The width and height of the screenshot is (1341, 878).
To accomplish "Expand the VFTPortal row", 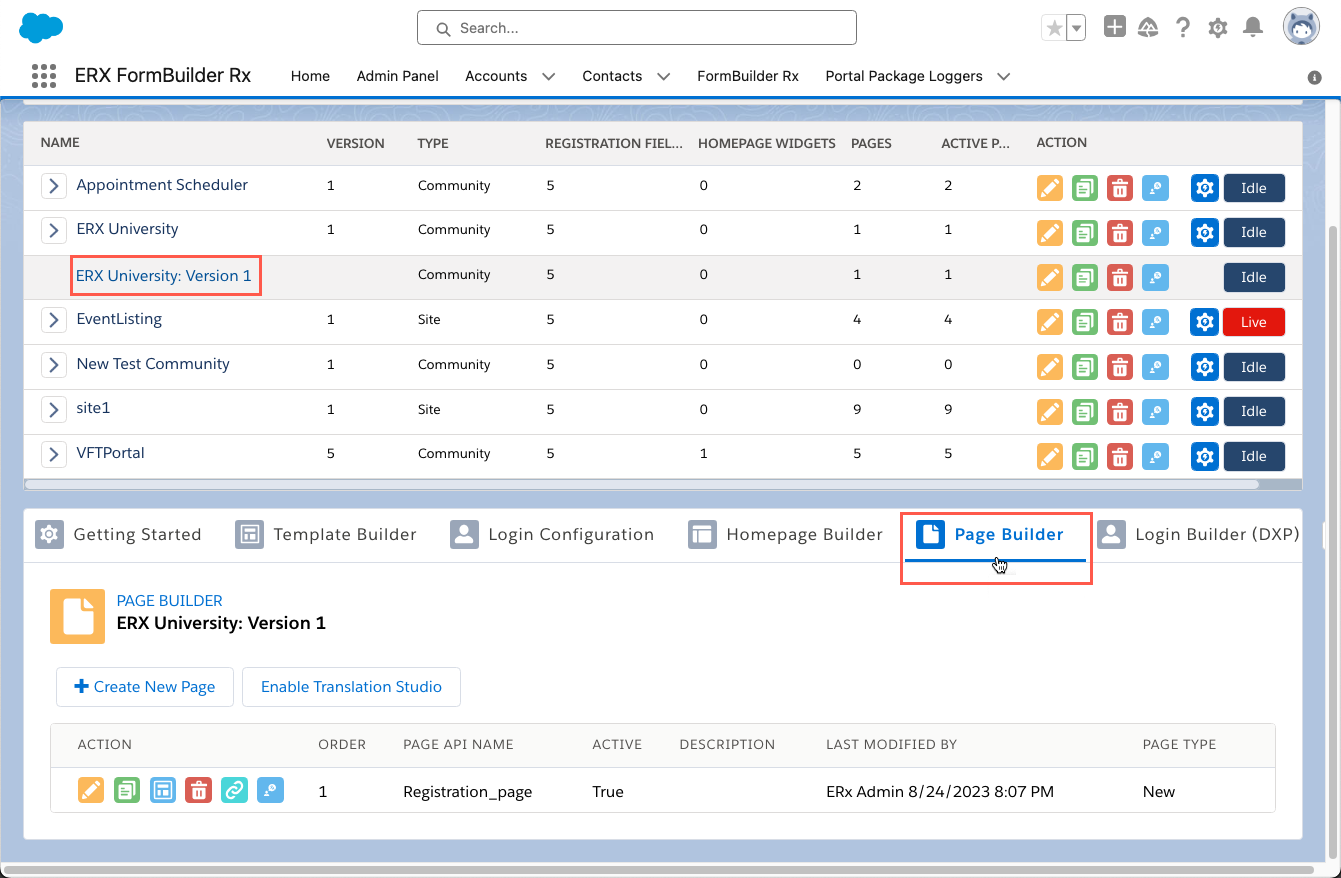I will click(x=54, y=454).
